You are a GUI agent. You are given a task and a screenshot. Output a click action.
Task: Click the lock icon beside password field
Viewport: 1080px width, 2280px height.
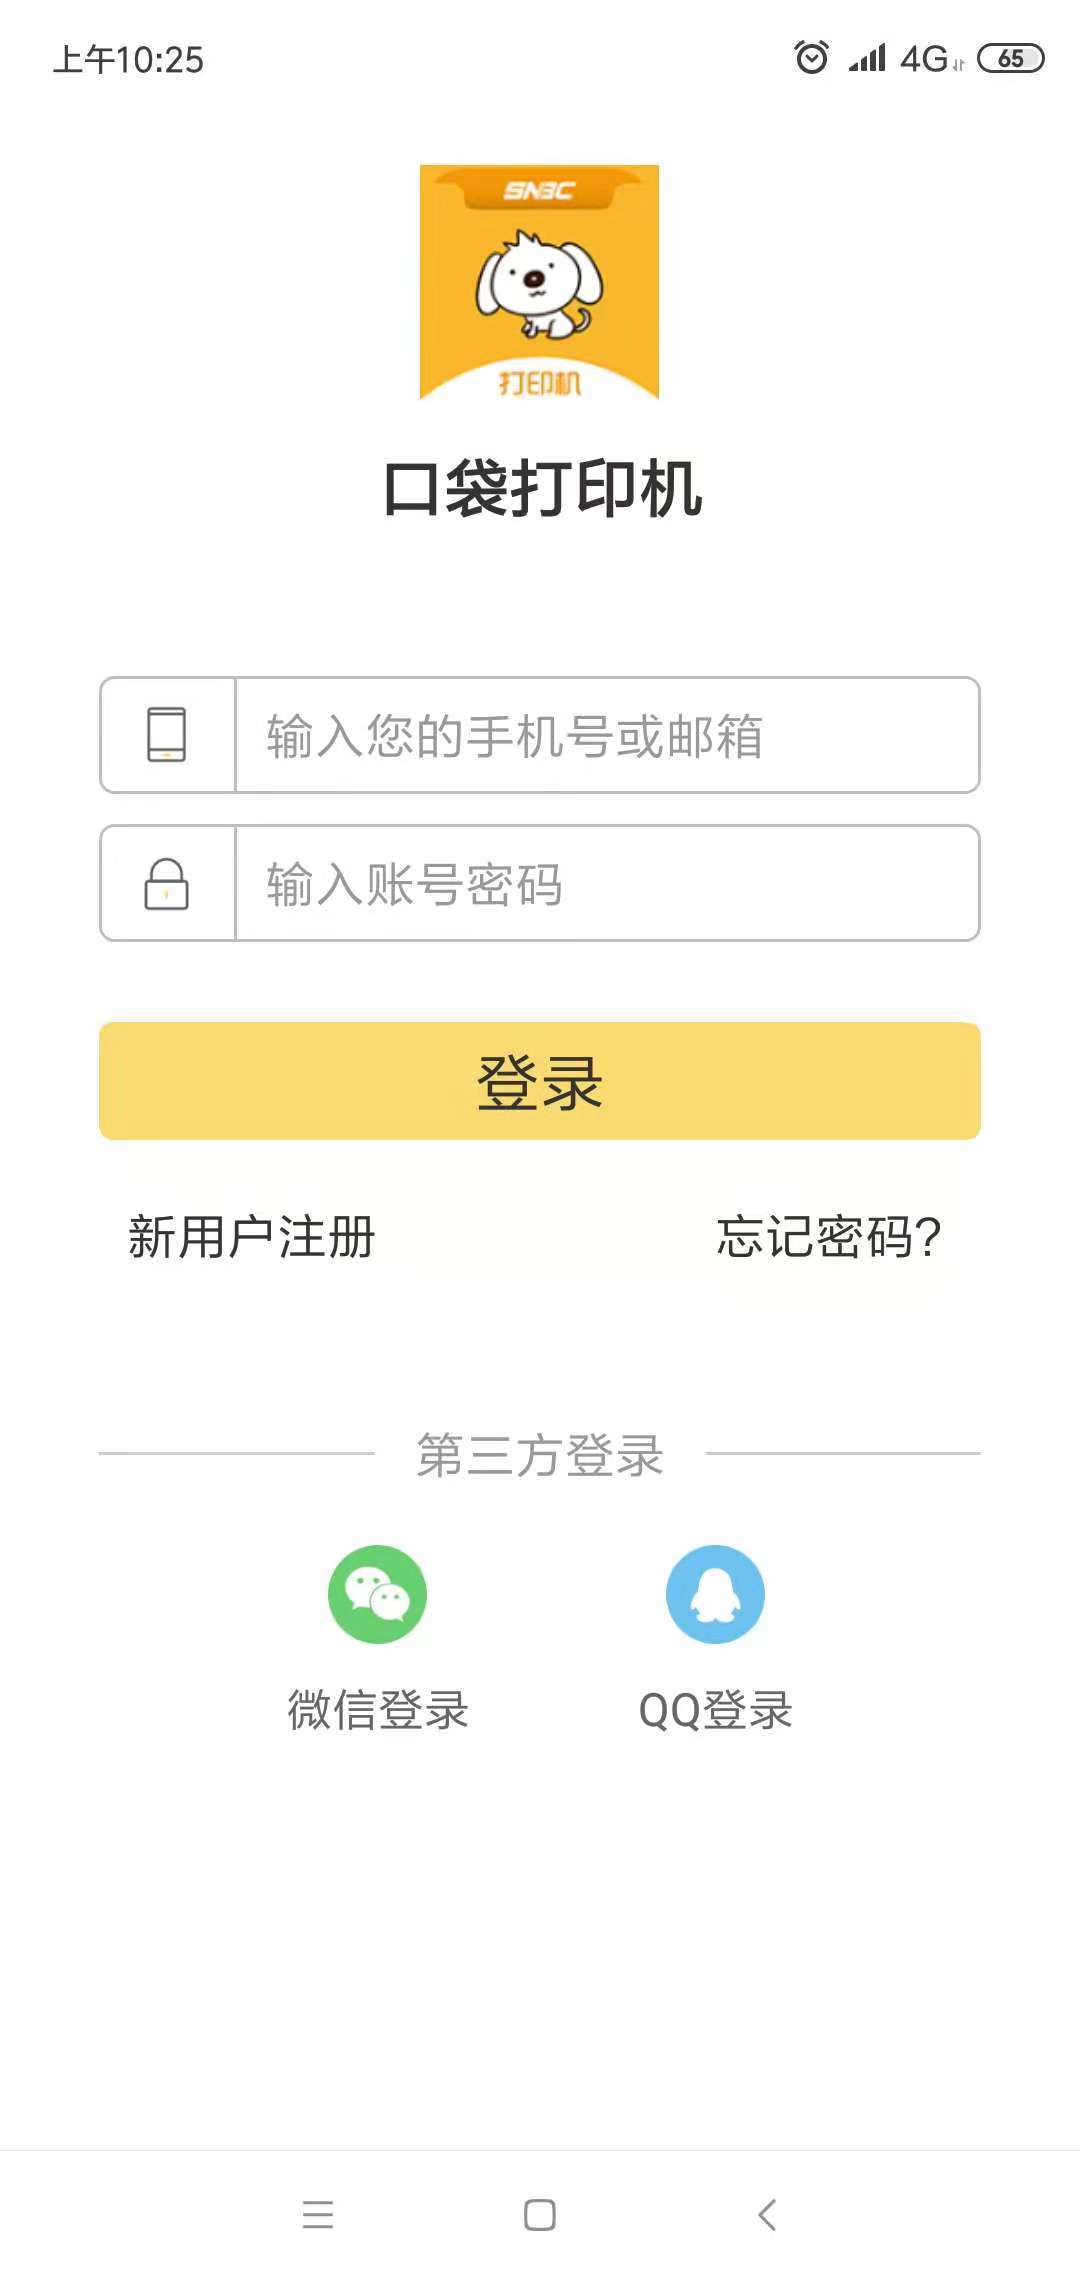(167, 884)
